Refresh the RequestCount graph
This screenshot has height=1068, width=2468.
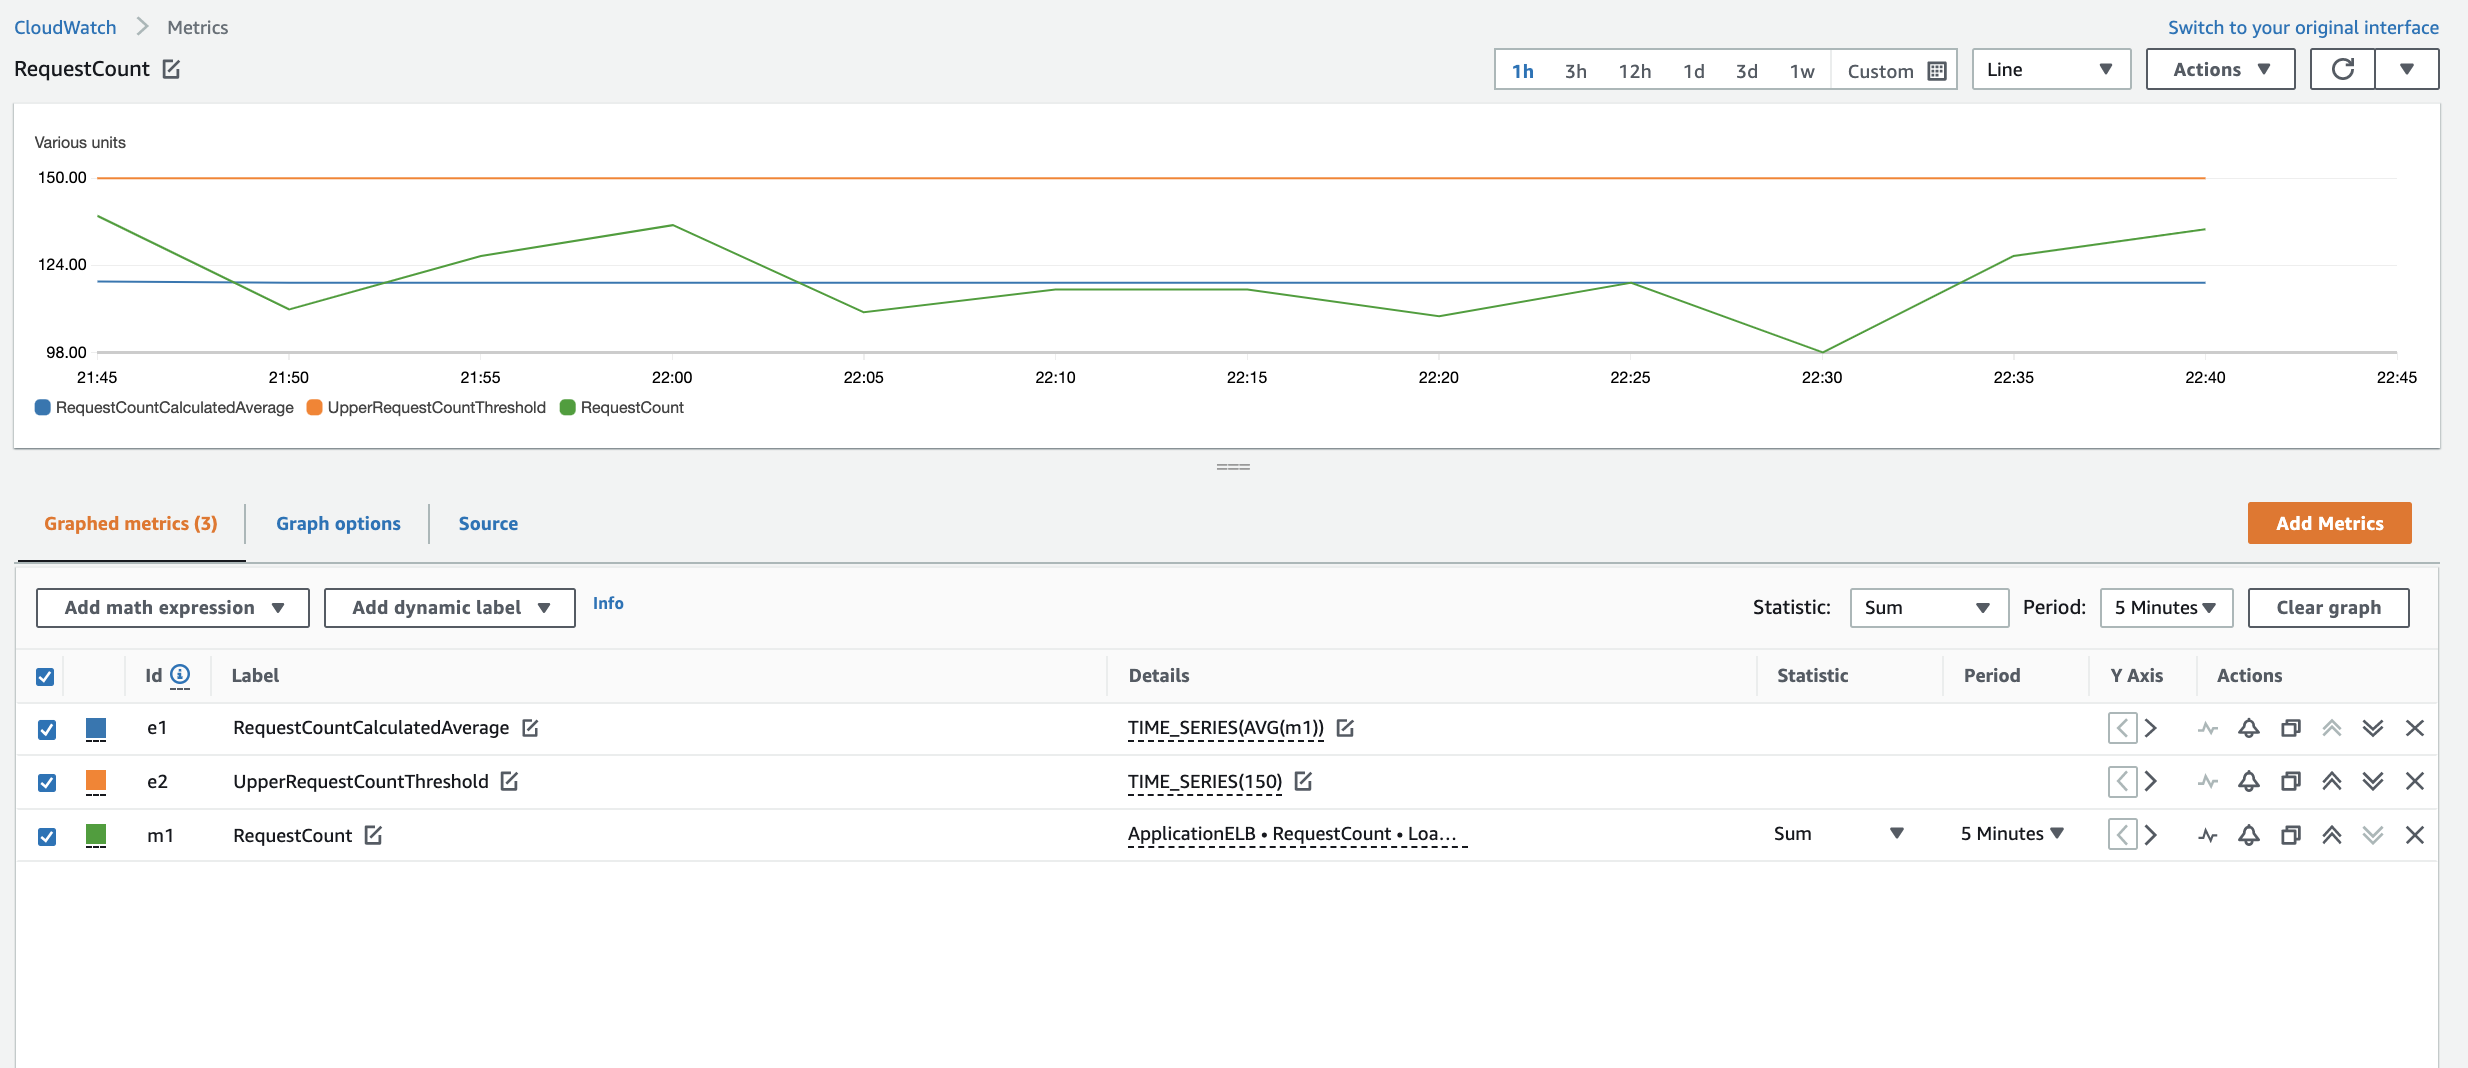[x=2343, y=68]
